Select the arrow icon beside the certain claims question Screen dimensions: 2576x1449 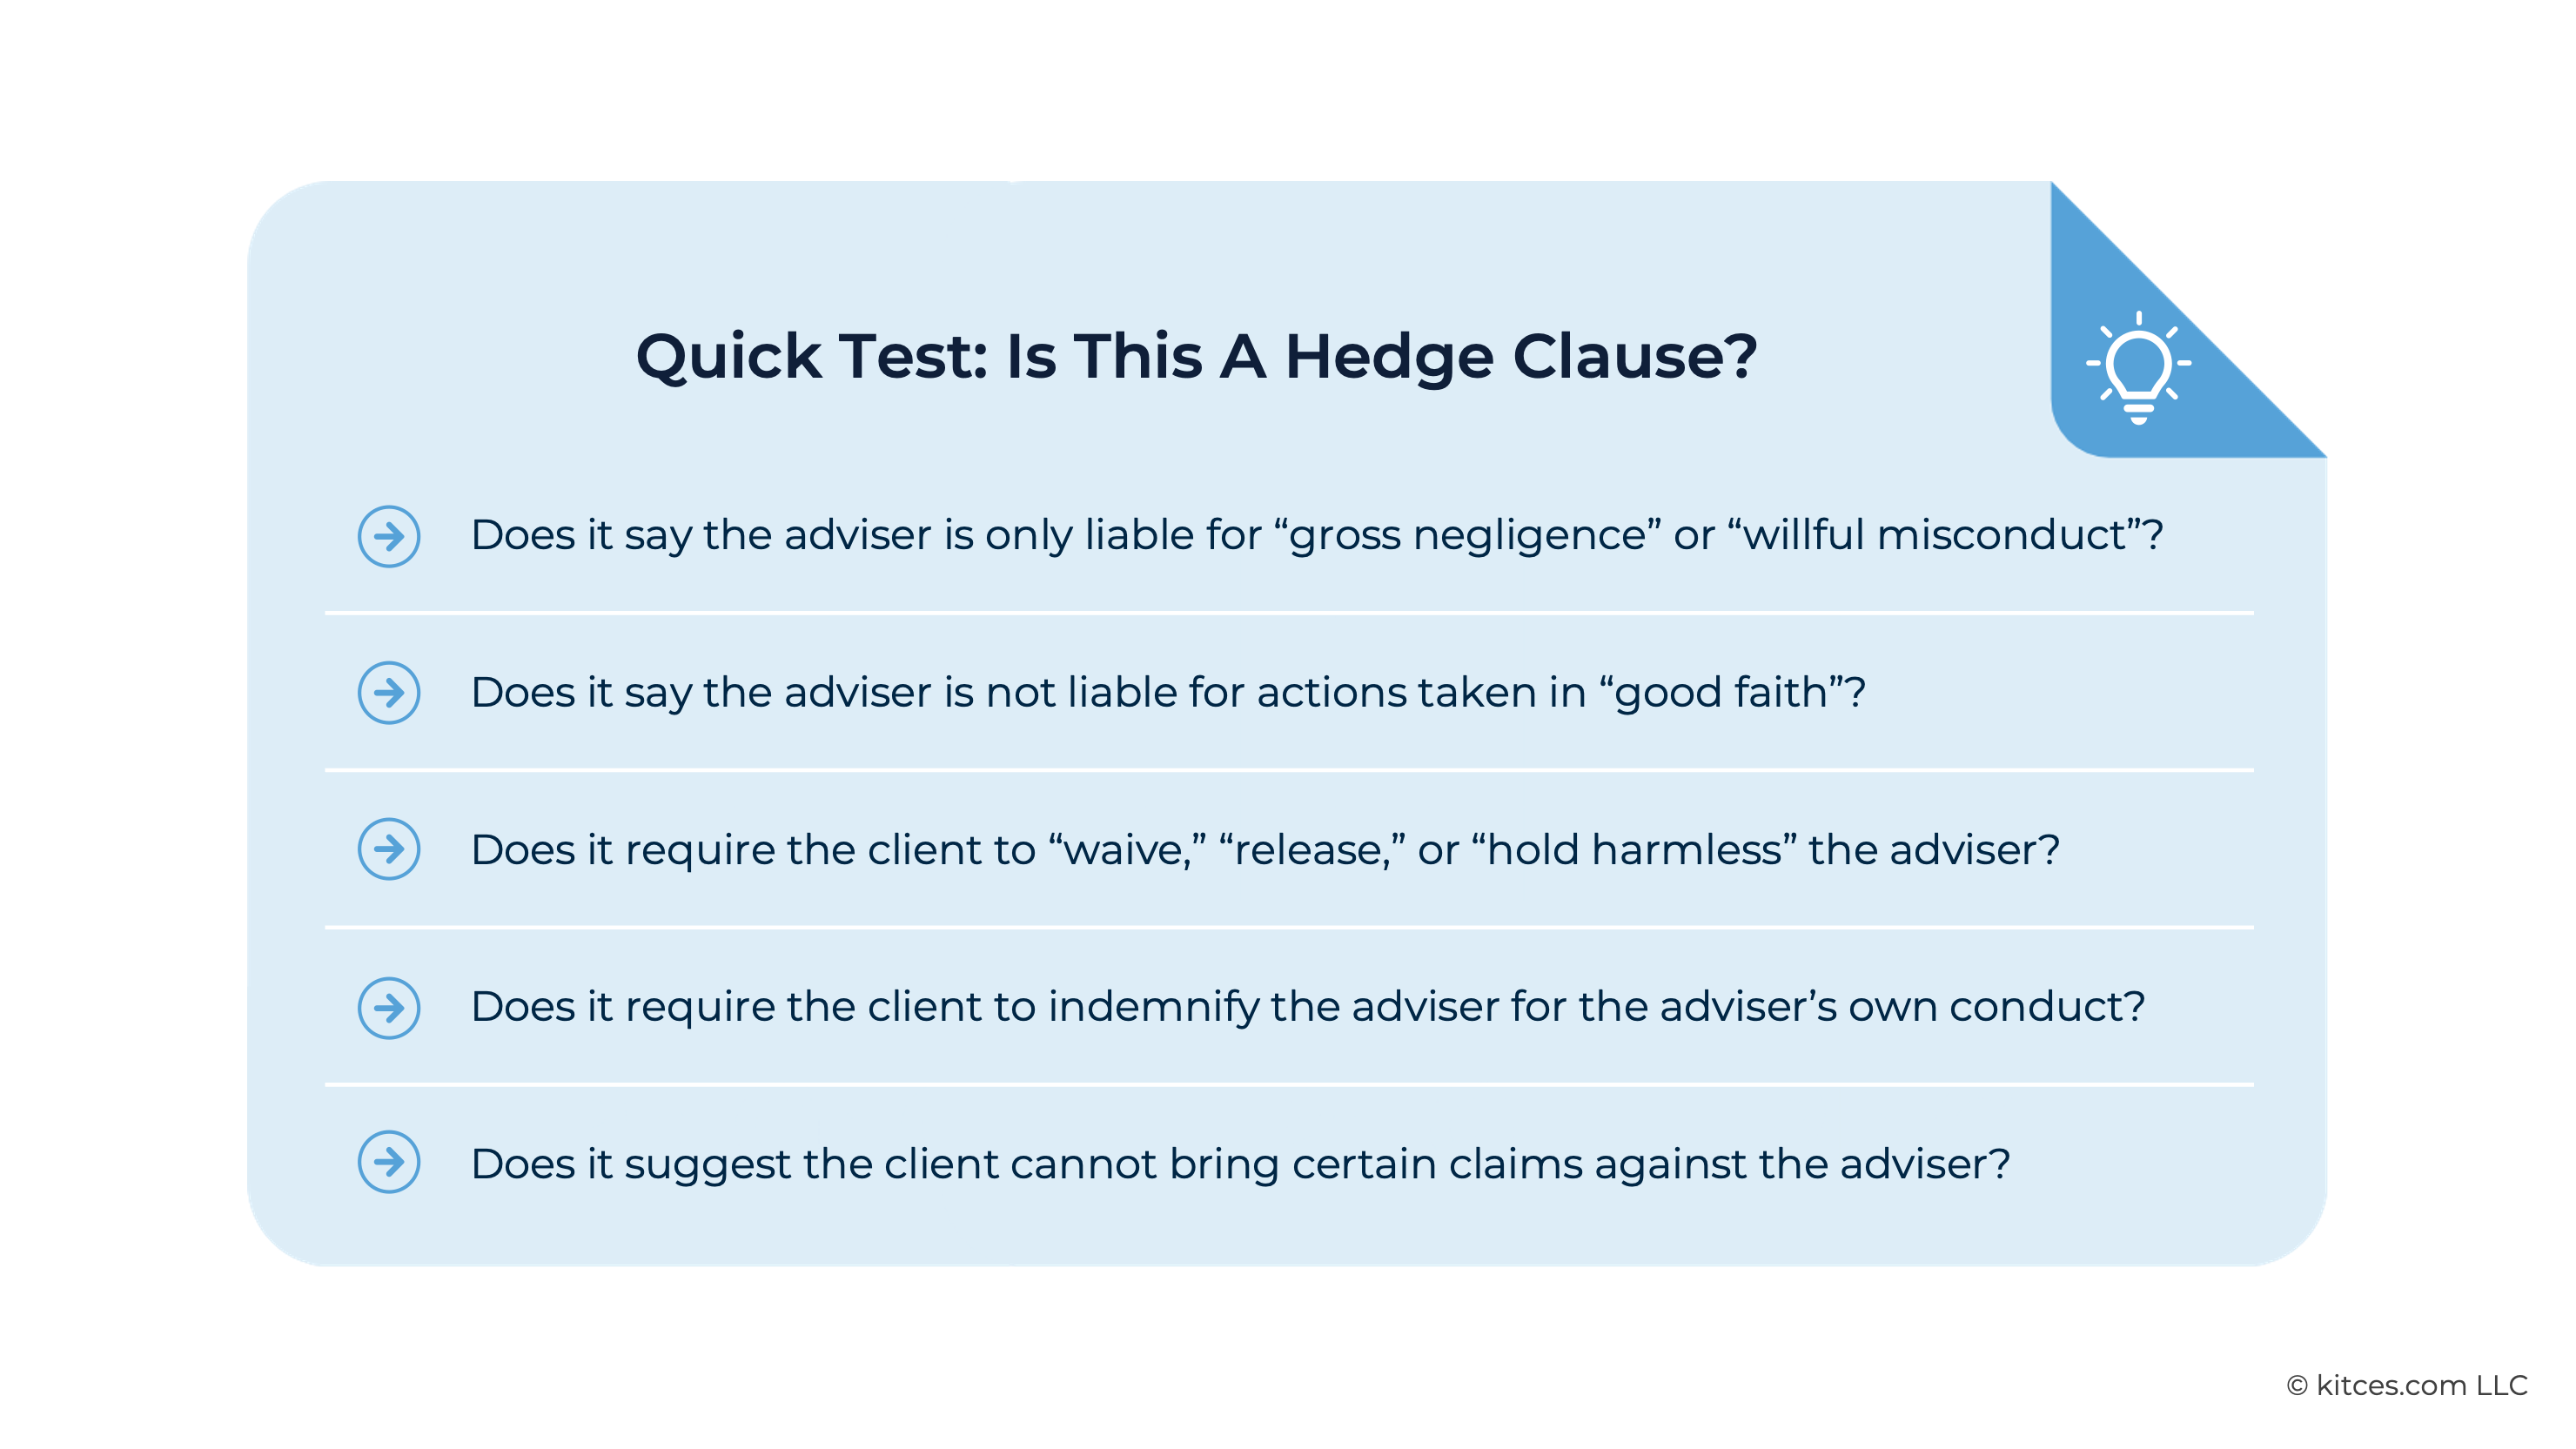pos(388,1162)
